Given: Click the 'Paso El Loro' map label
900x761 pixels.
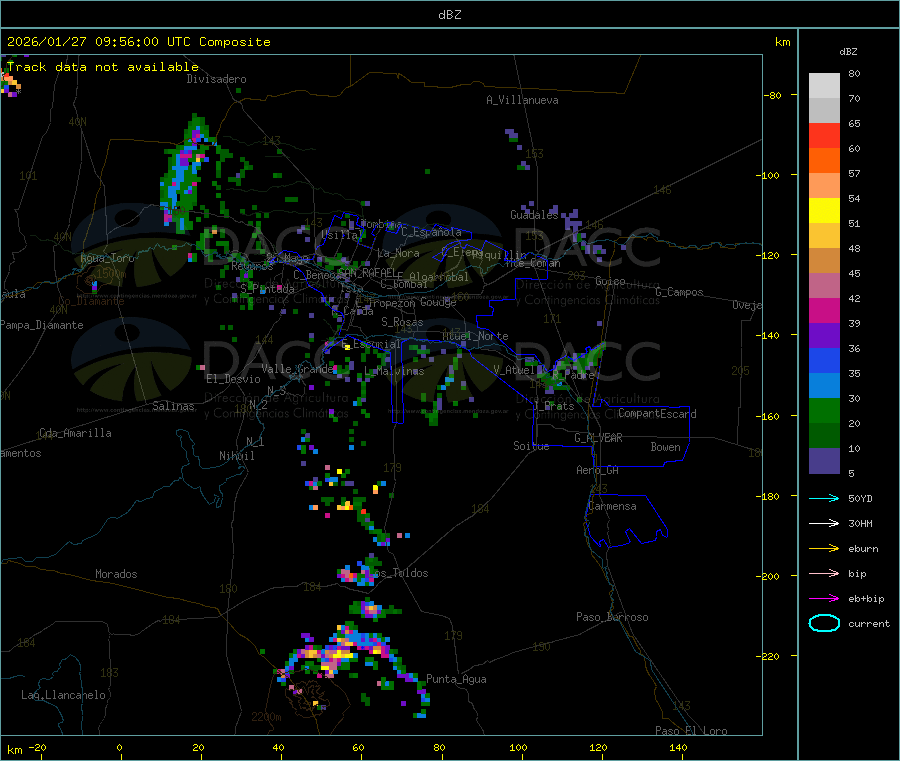Looking at the screenshot, I should click(x=691, y=731).
